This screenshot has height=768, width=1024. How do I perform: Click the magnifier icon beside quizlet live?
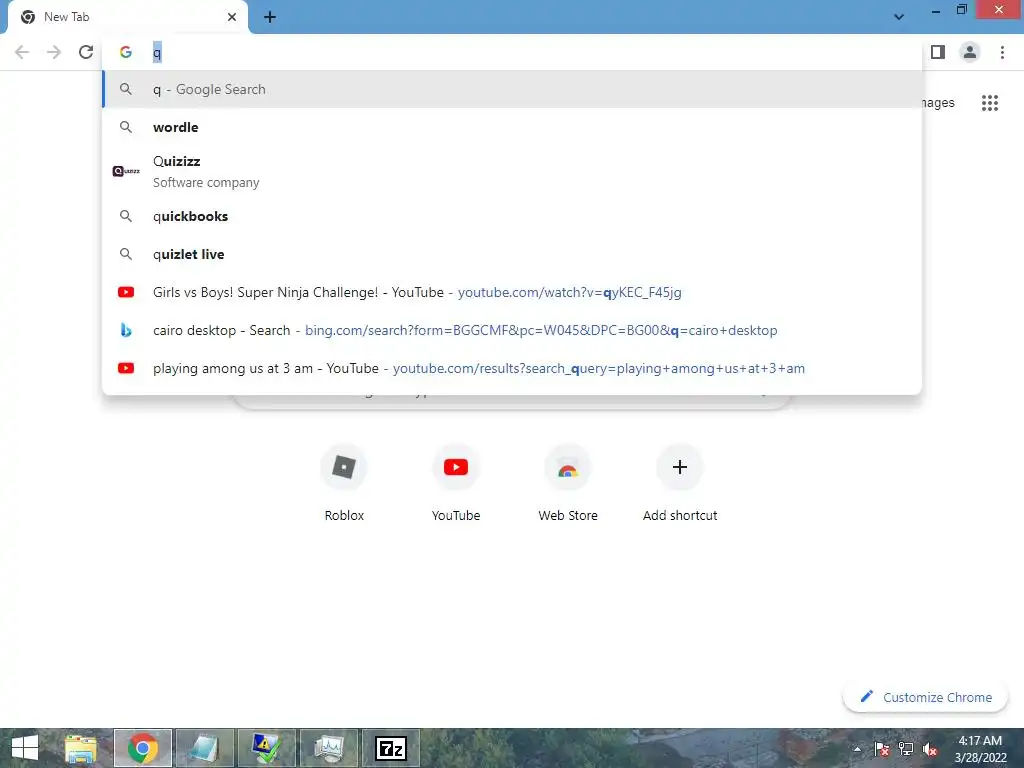126,254
